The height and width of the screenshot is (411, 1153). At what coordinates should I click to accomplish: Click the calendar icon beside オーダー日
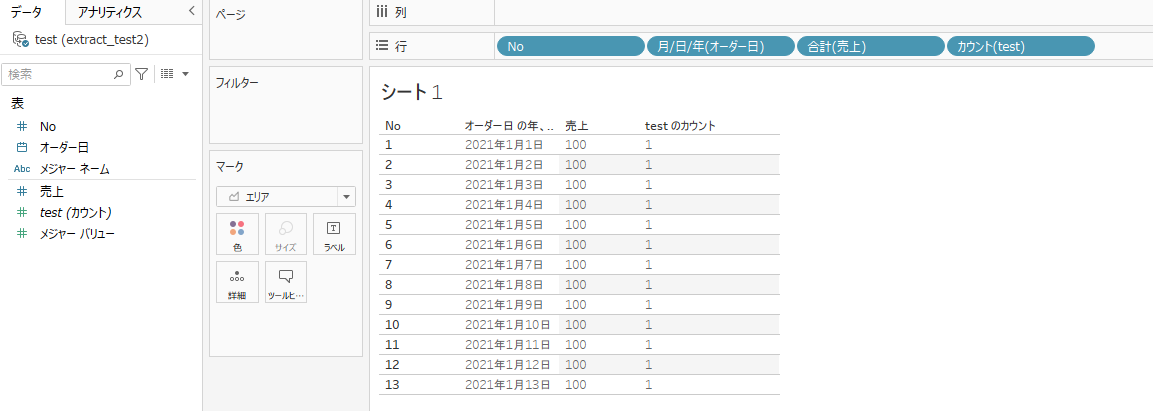[22, 147]
